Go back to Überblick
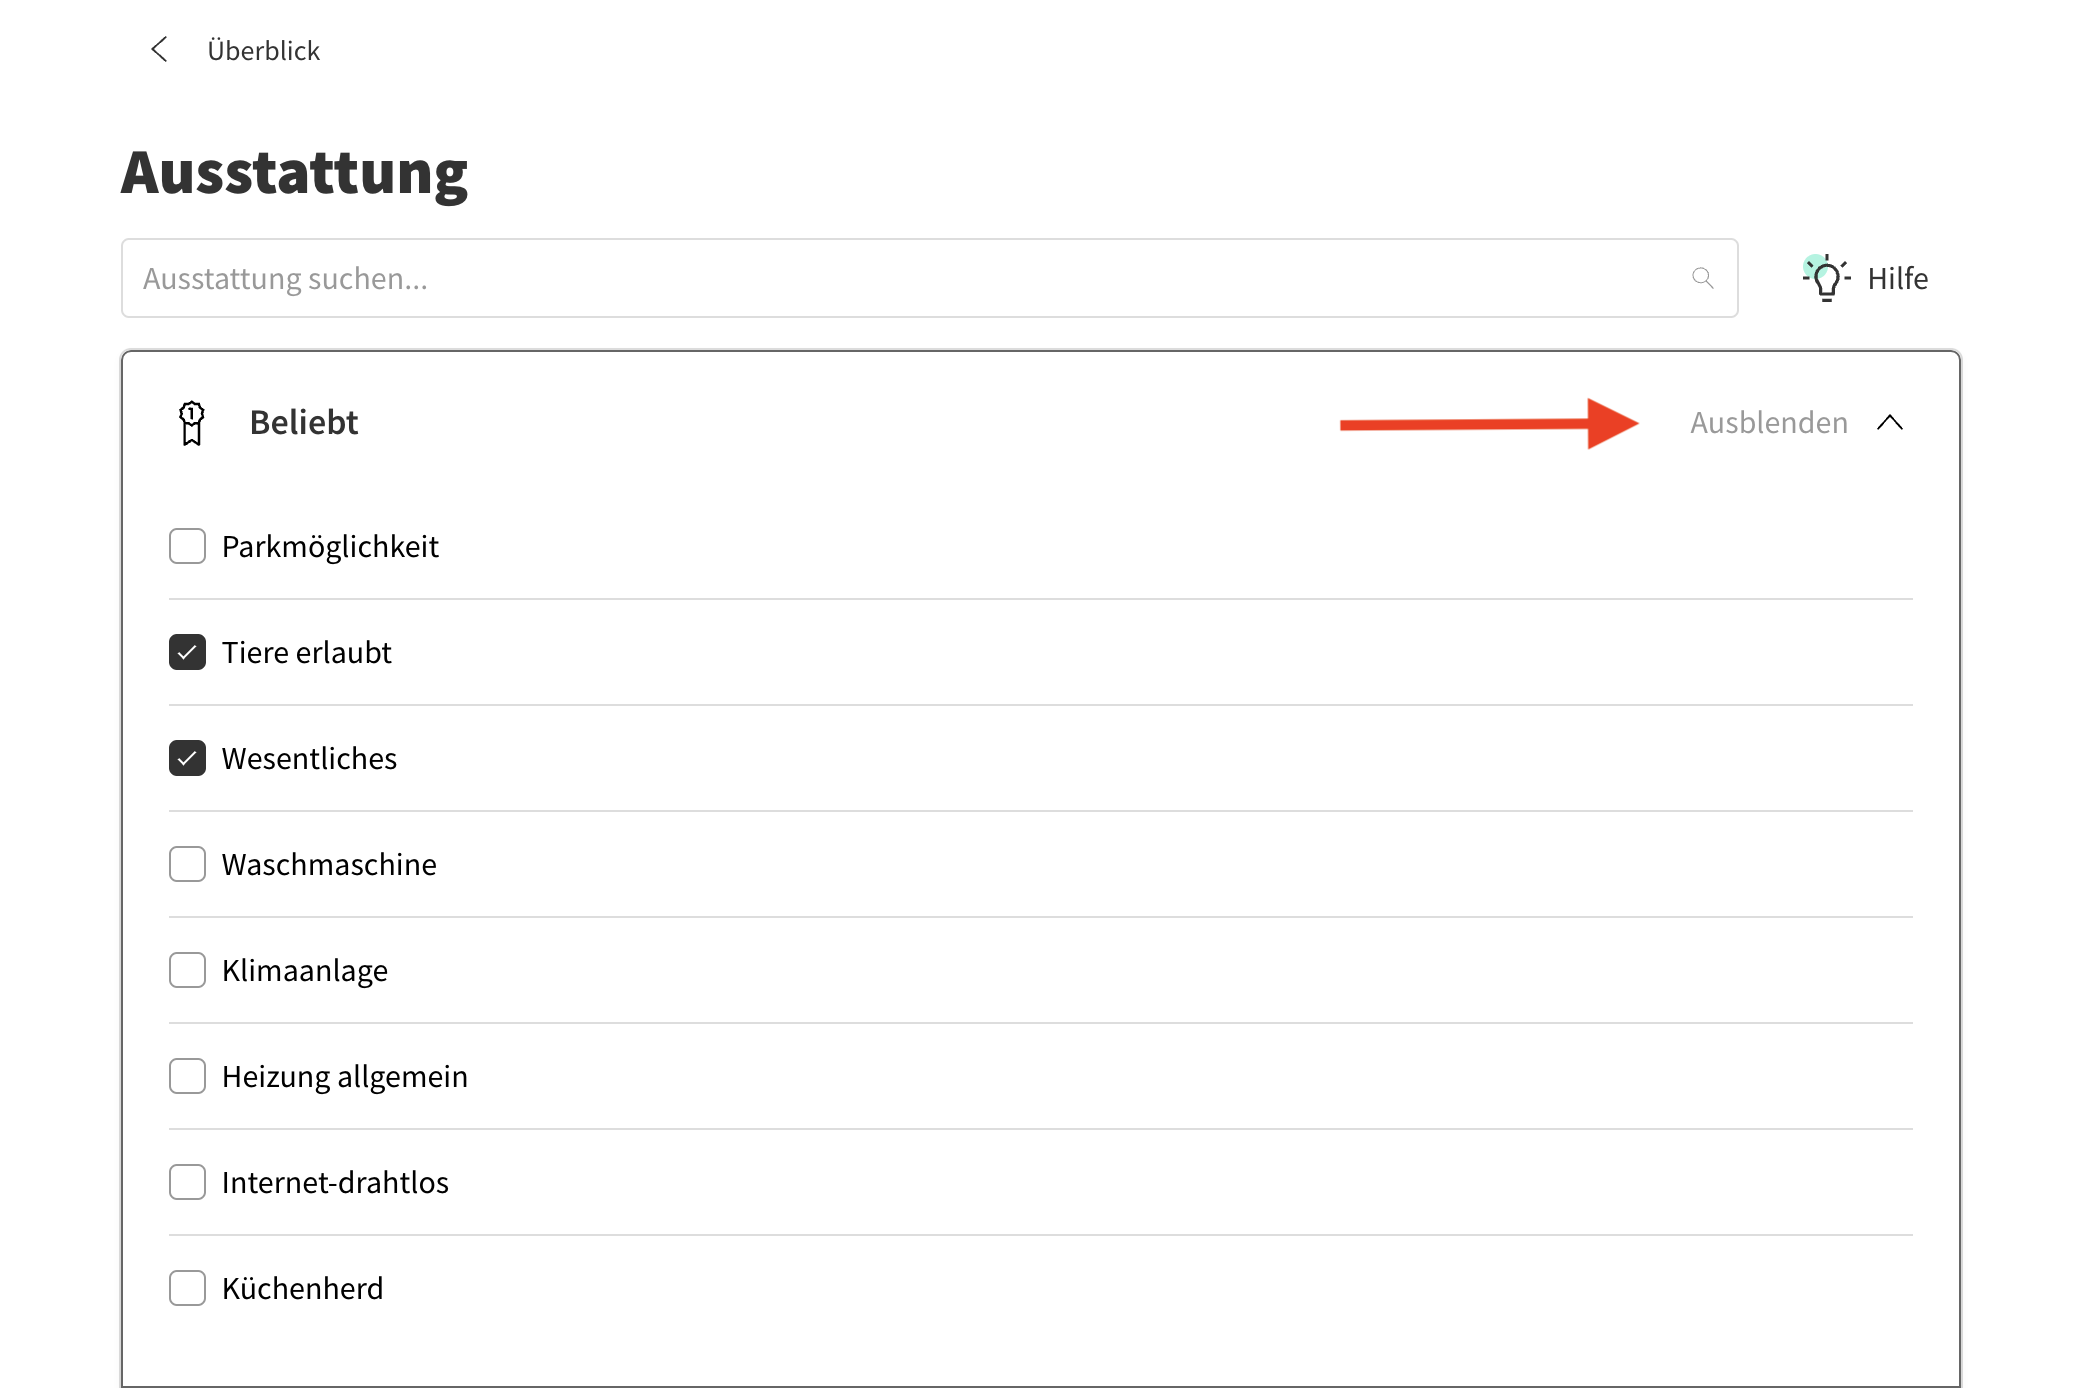This screenshot has height=1388, width=2076. (263, 51)
